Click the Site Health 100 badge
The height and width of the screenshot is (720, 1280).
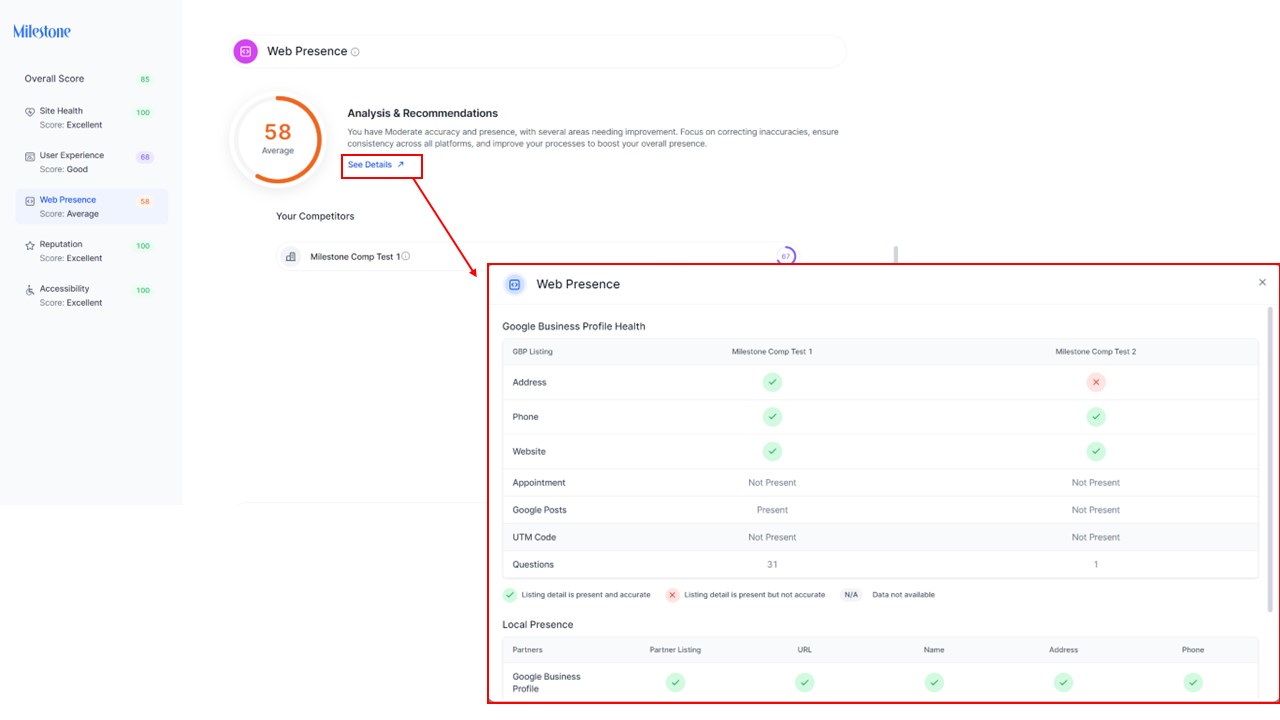143,113
